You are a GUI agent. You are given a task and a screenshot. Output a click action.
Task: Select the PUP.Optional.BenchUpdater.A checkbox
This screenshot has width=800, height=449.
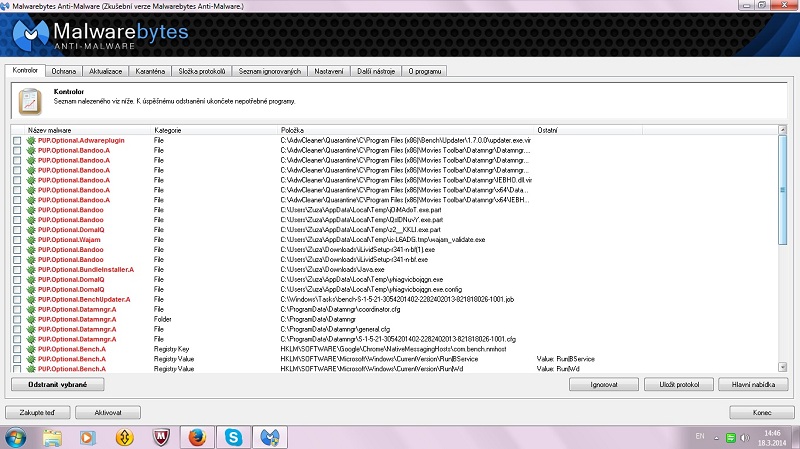click(17, 299)
